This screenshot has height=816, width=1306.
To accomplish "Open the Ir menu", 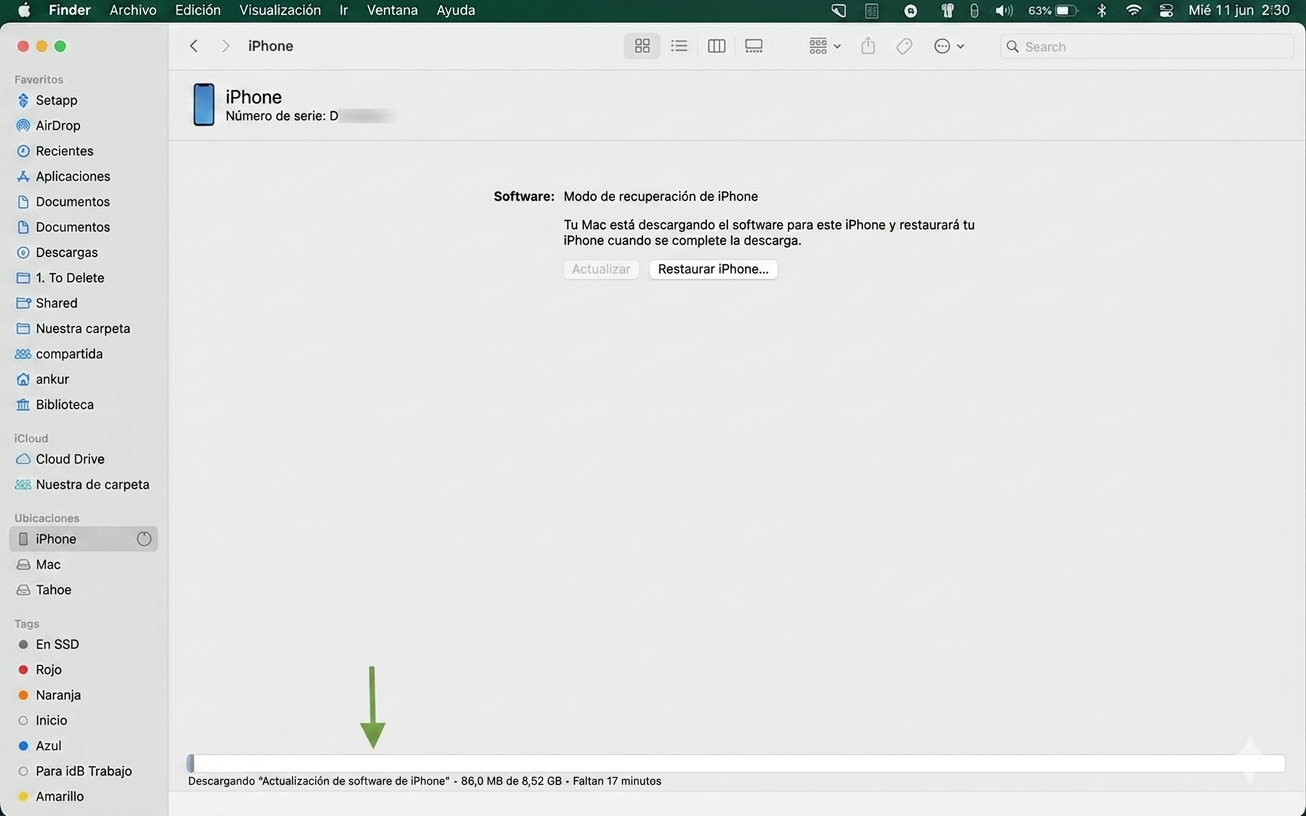I will tap(344, 10).
